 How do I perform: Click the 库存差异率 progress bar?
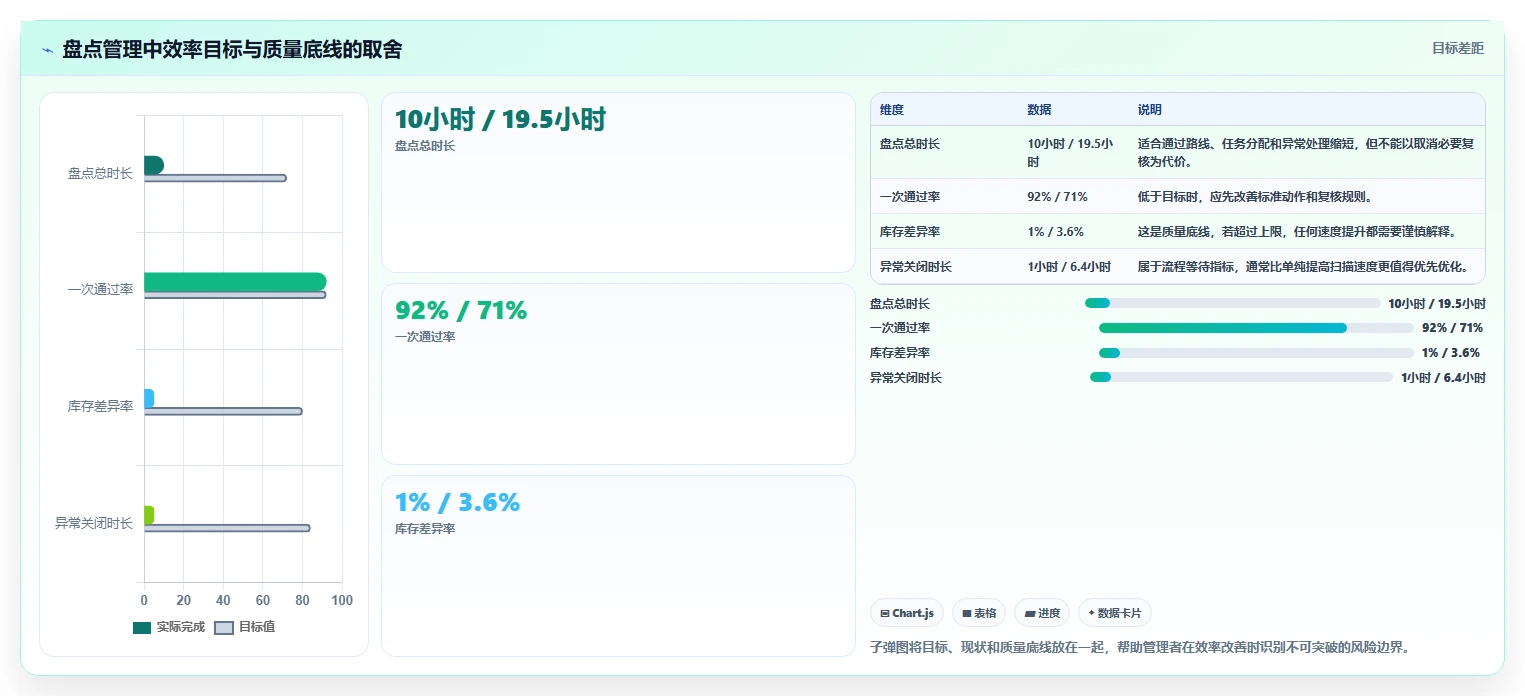(1256, 352)
